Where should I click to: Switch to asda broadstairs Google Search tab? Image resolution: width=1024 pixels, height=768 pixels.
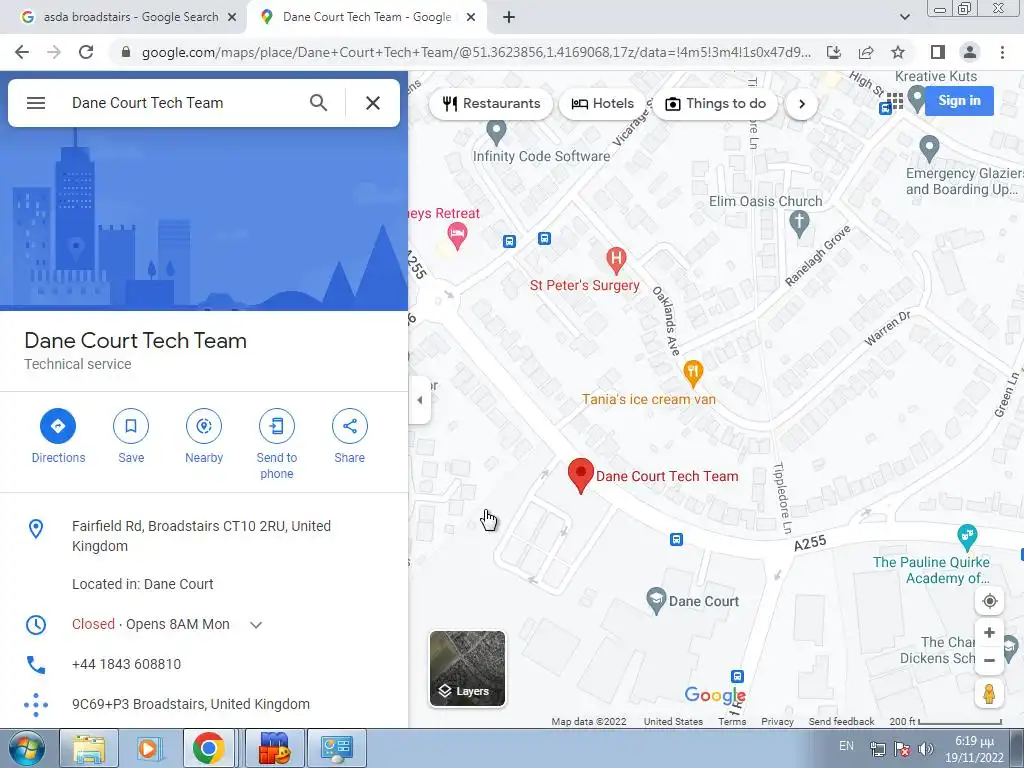(130, 17)
